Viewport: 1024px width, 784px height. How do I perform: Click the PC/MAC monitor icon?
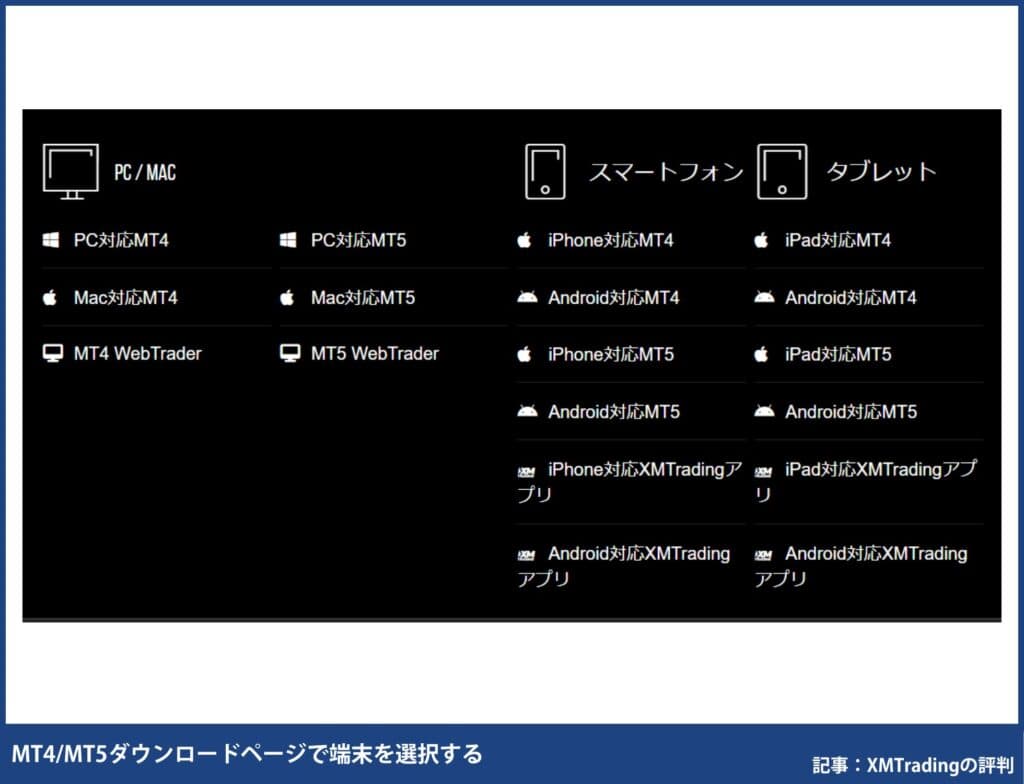[x=71, y=171]
